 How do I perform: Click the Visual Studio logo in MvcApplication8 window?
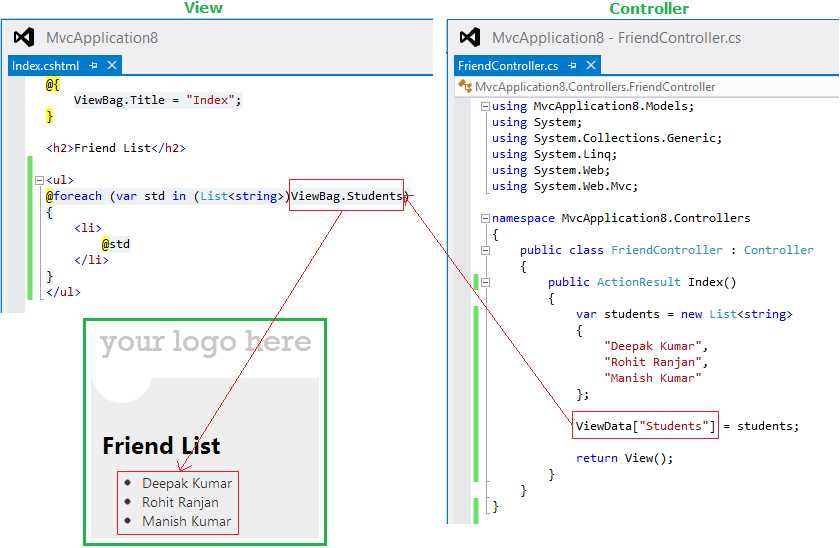tap(24, 37)
